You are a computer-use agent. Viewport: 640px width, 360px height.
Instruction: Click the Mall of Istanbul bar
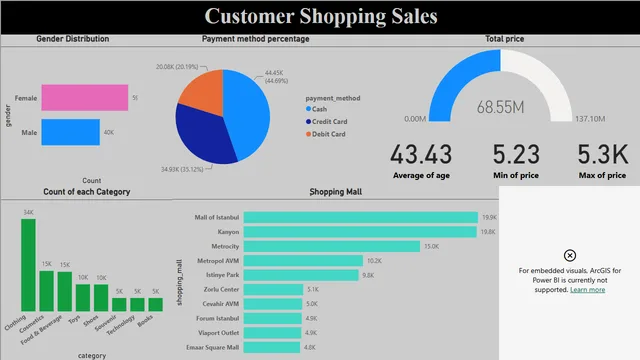[361, 217]
